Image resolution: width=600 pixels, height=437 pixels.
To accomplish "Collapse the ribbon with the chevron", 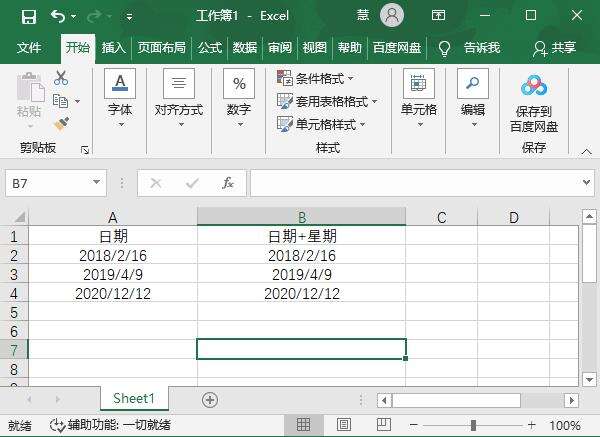I will pyautogui.click(x=586, y=152).
